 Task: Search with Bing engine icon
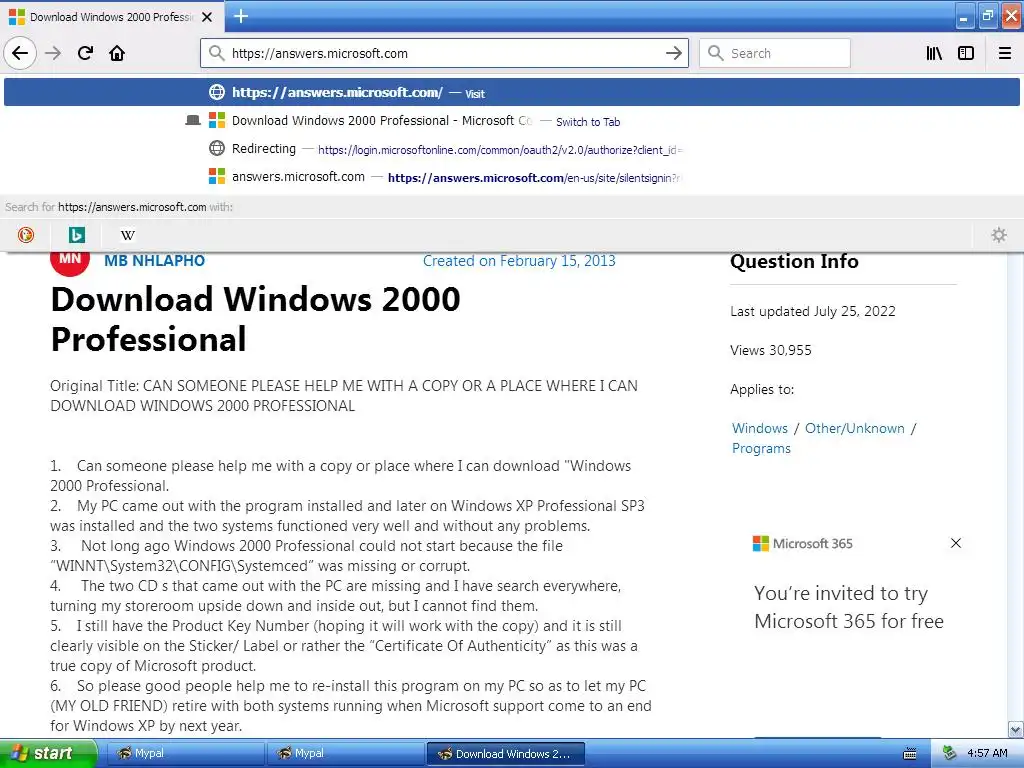click(x=77, y=234)
